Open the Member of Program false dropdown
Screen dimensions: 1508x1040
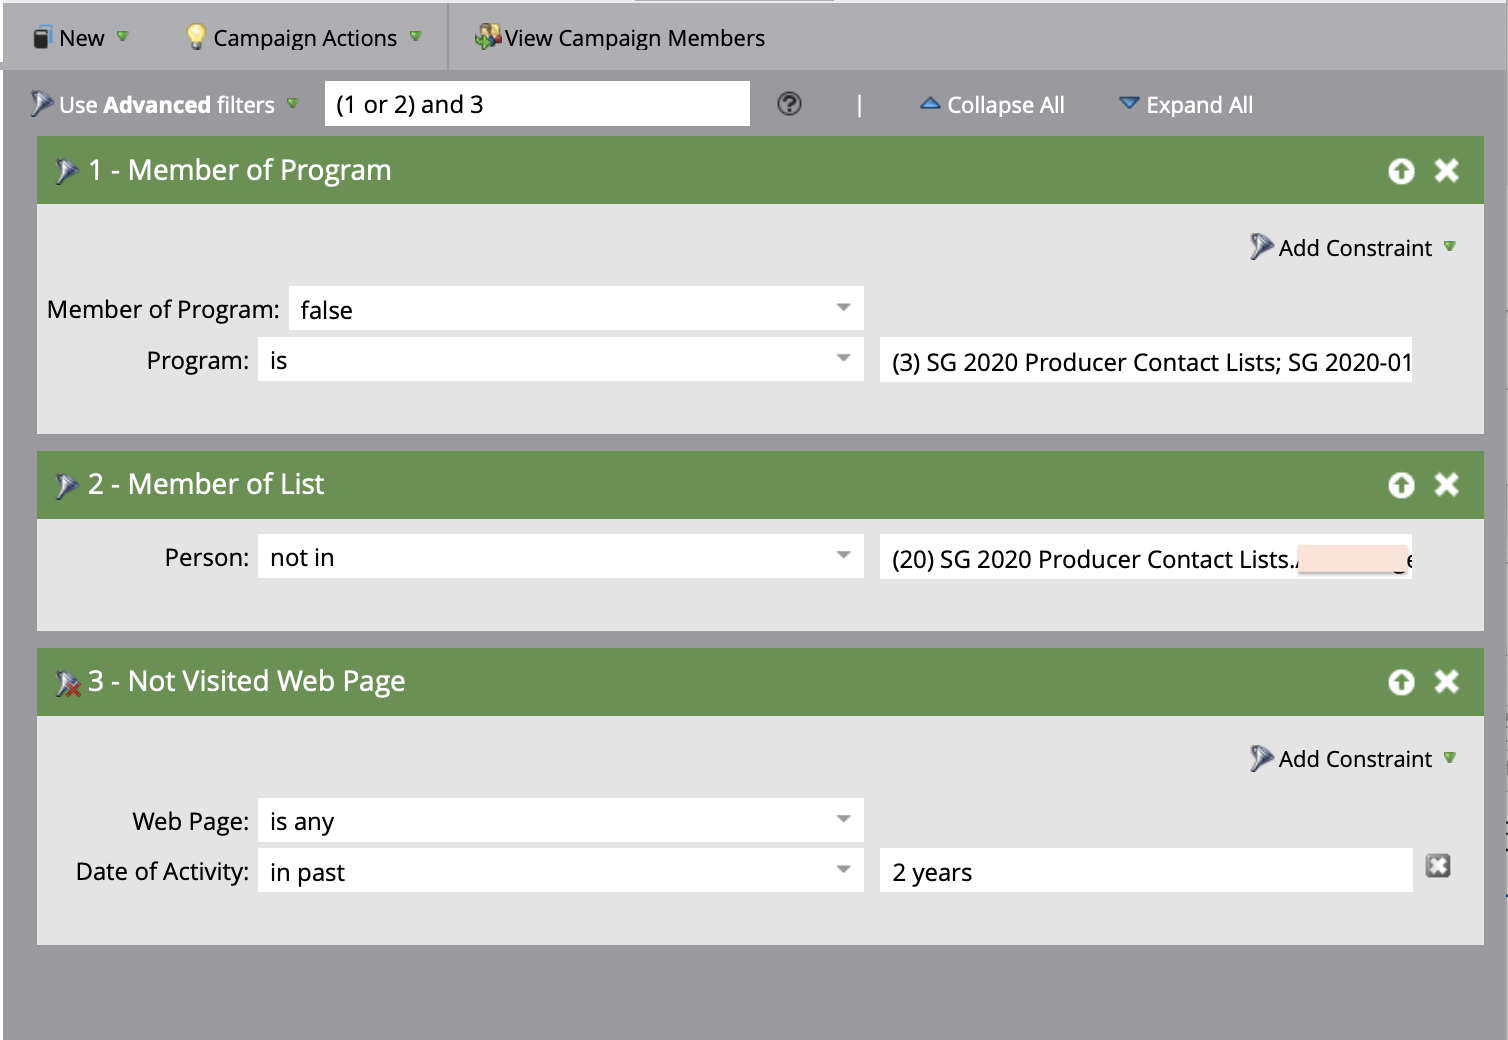pos(843,308)
